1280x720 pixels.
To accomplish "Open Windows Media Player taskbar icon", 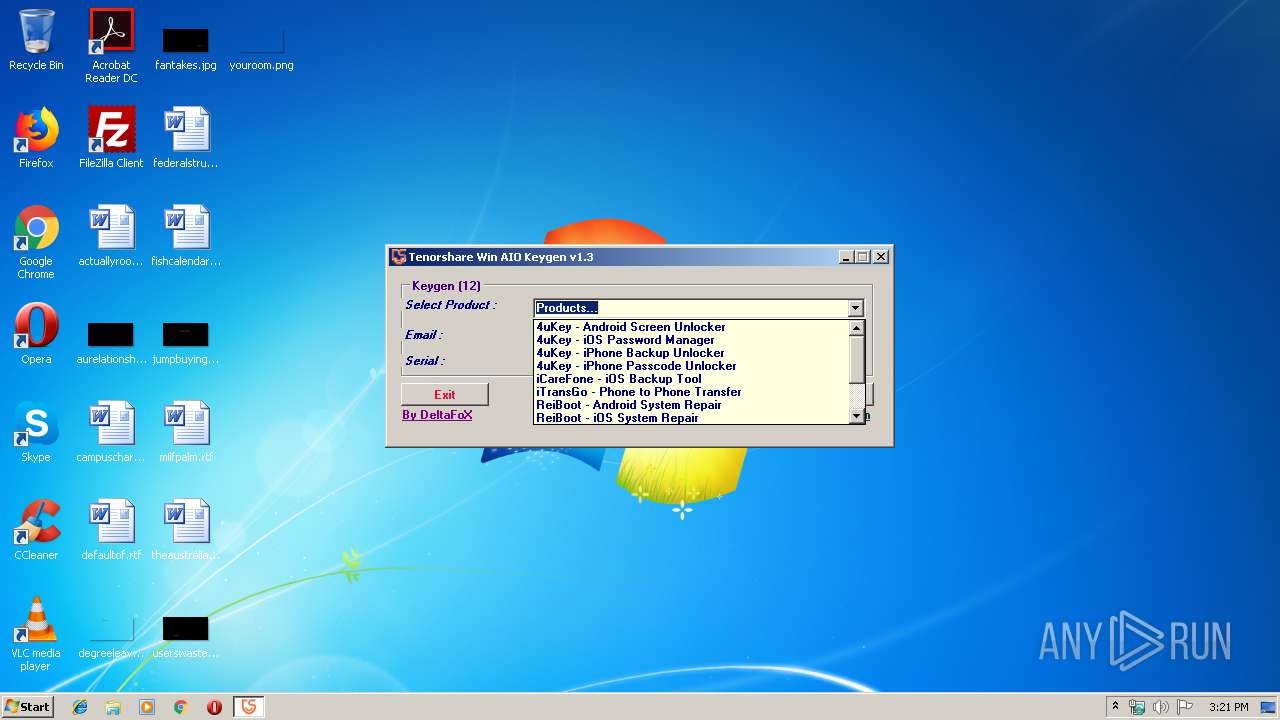I will coord(147,707).
